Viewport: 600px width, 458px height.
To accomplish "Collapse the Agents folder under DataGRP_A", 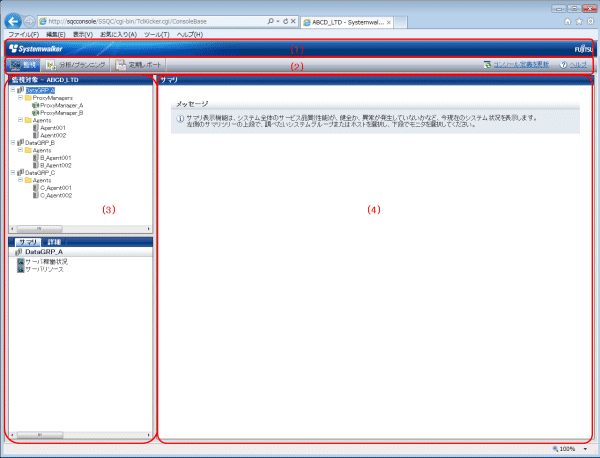I will coord(20,120).
